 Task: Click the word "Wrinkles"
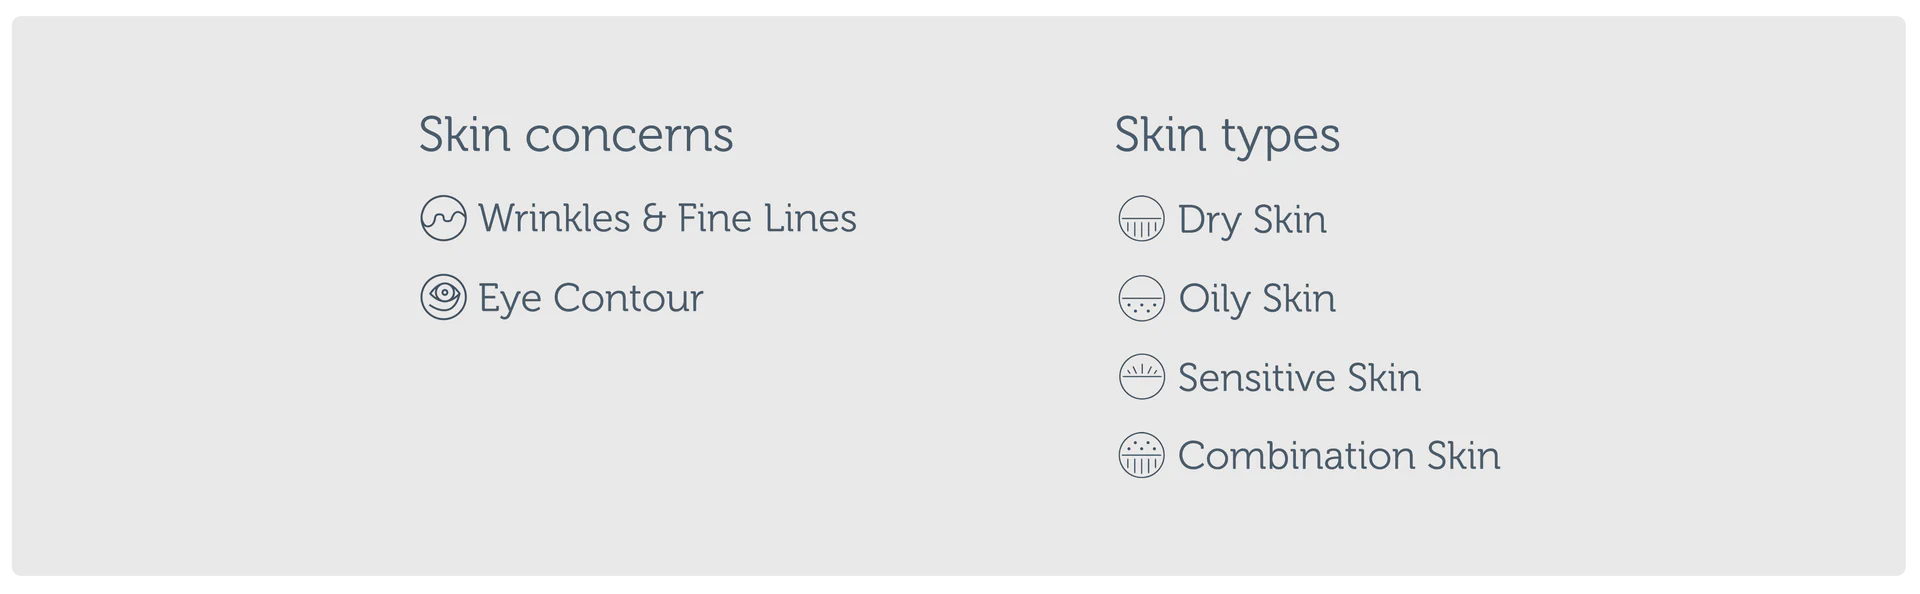click(554, 218)
